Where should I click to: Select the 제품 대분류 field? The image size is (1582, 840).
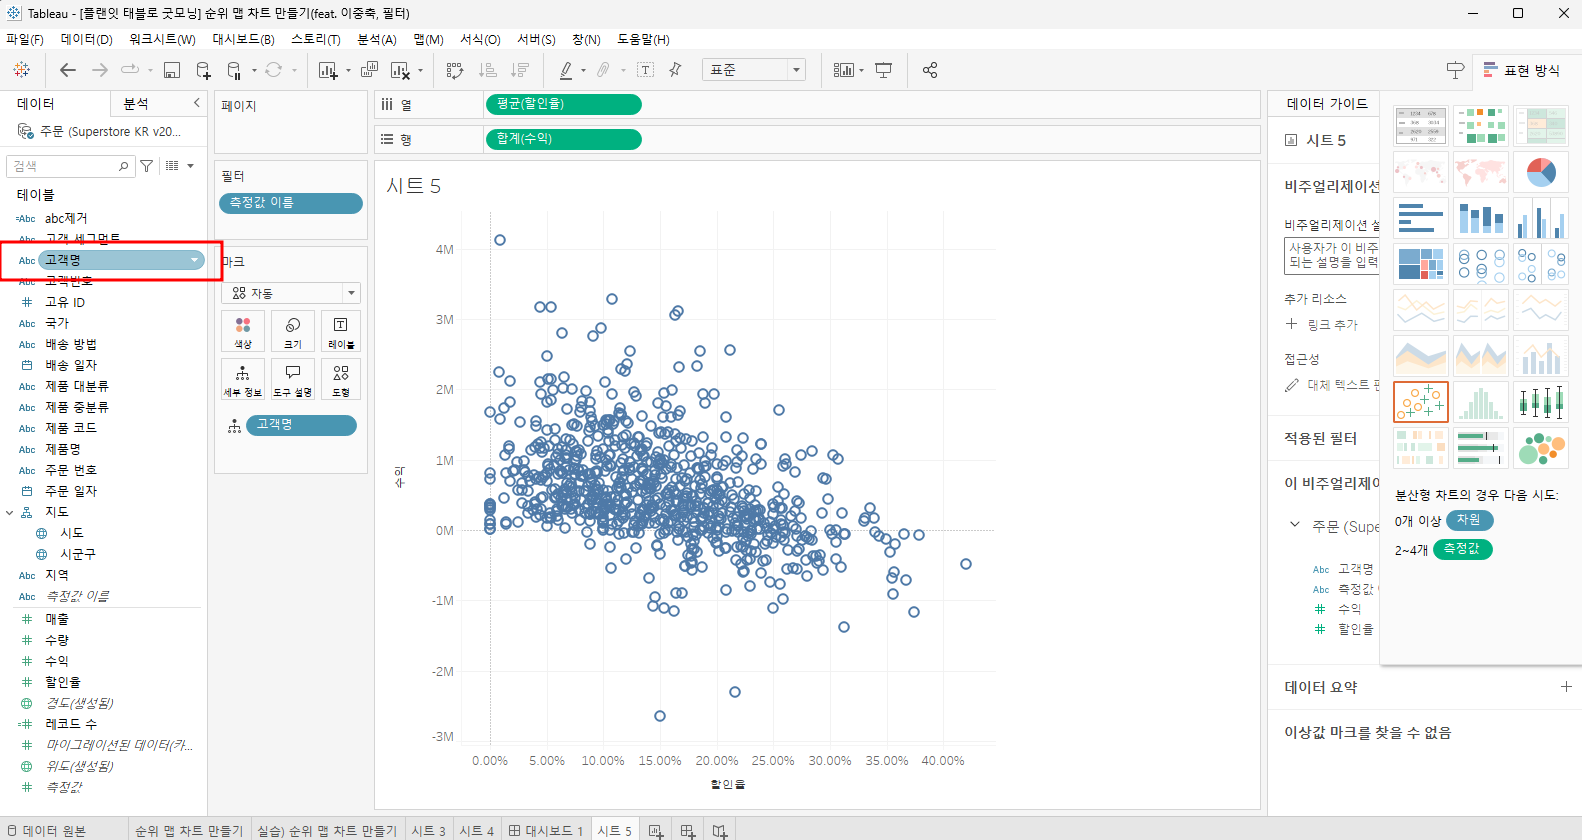(77, 386)
